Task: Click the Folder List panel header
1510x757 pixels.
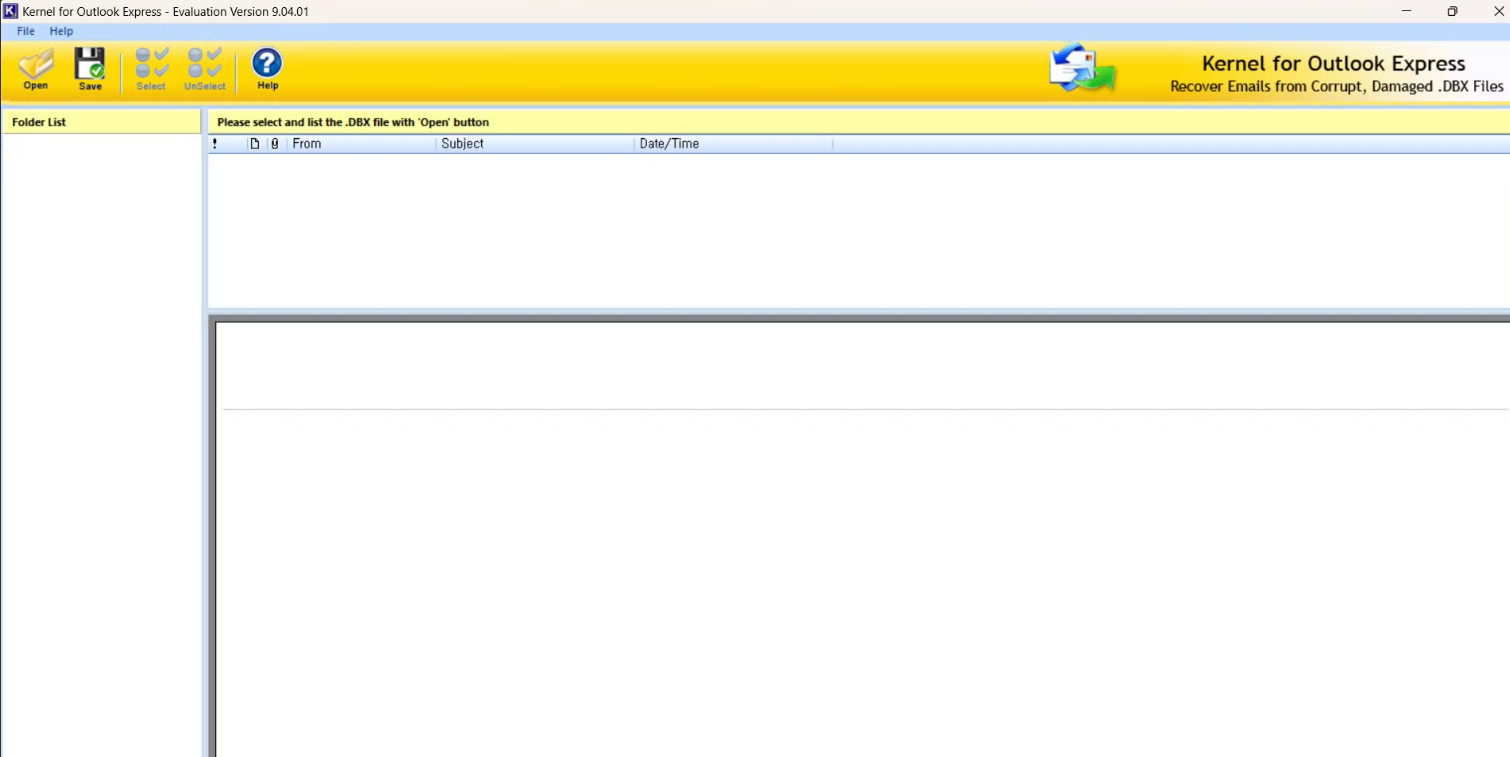Action: (x=101, y=122)
